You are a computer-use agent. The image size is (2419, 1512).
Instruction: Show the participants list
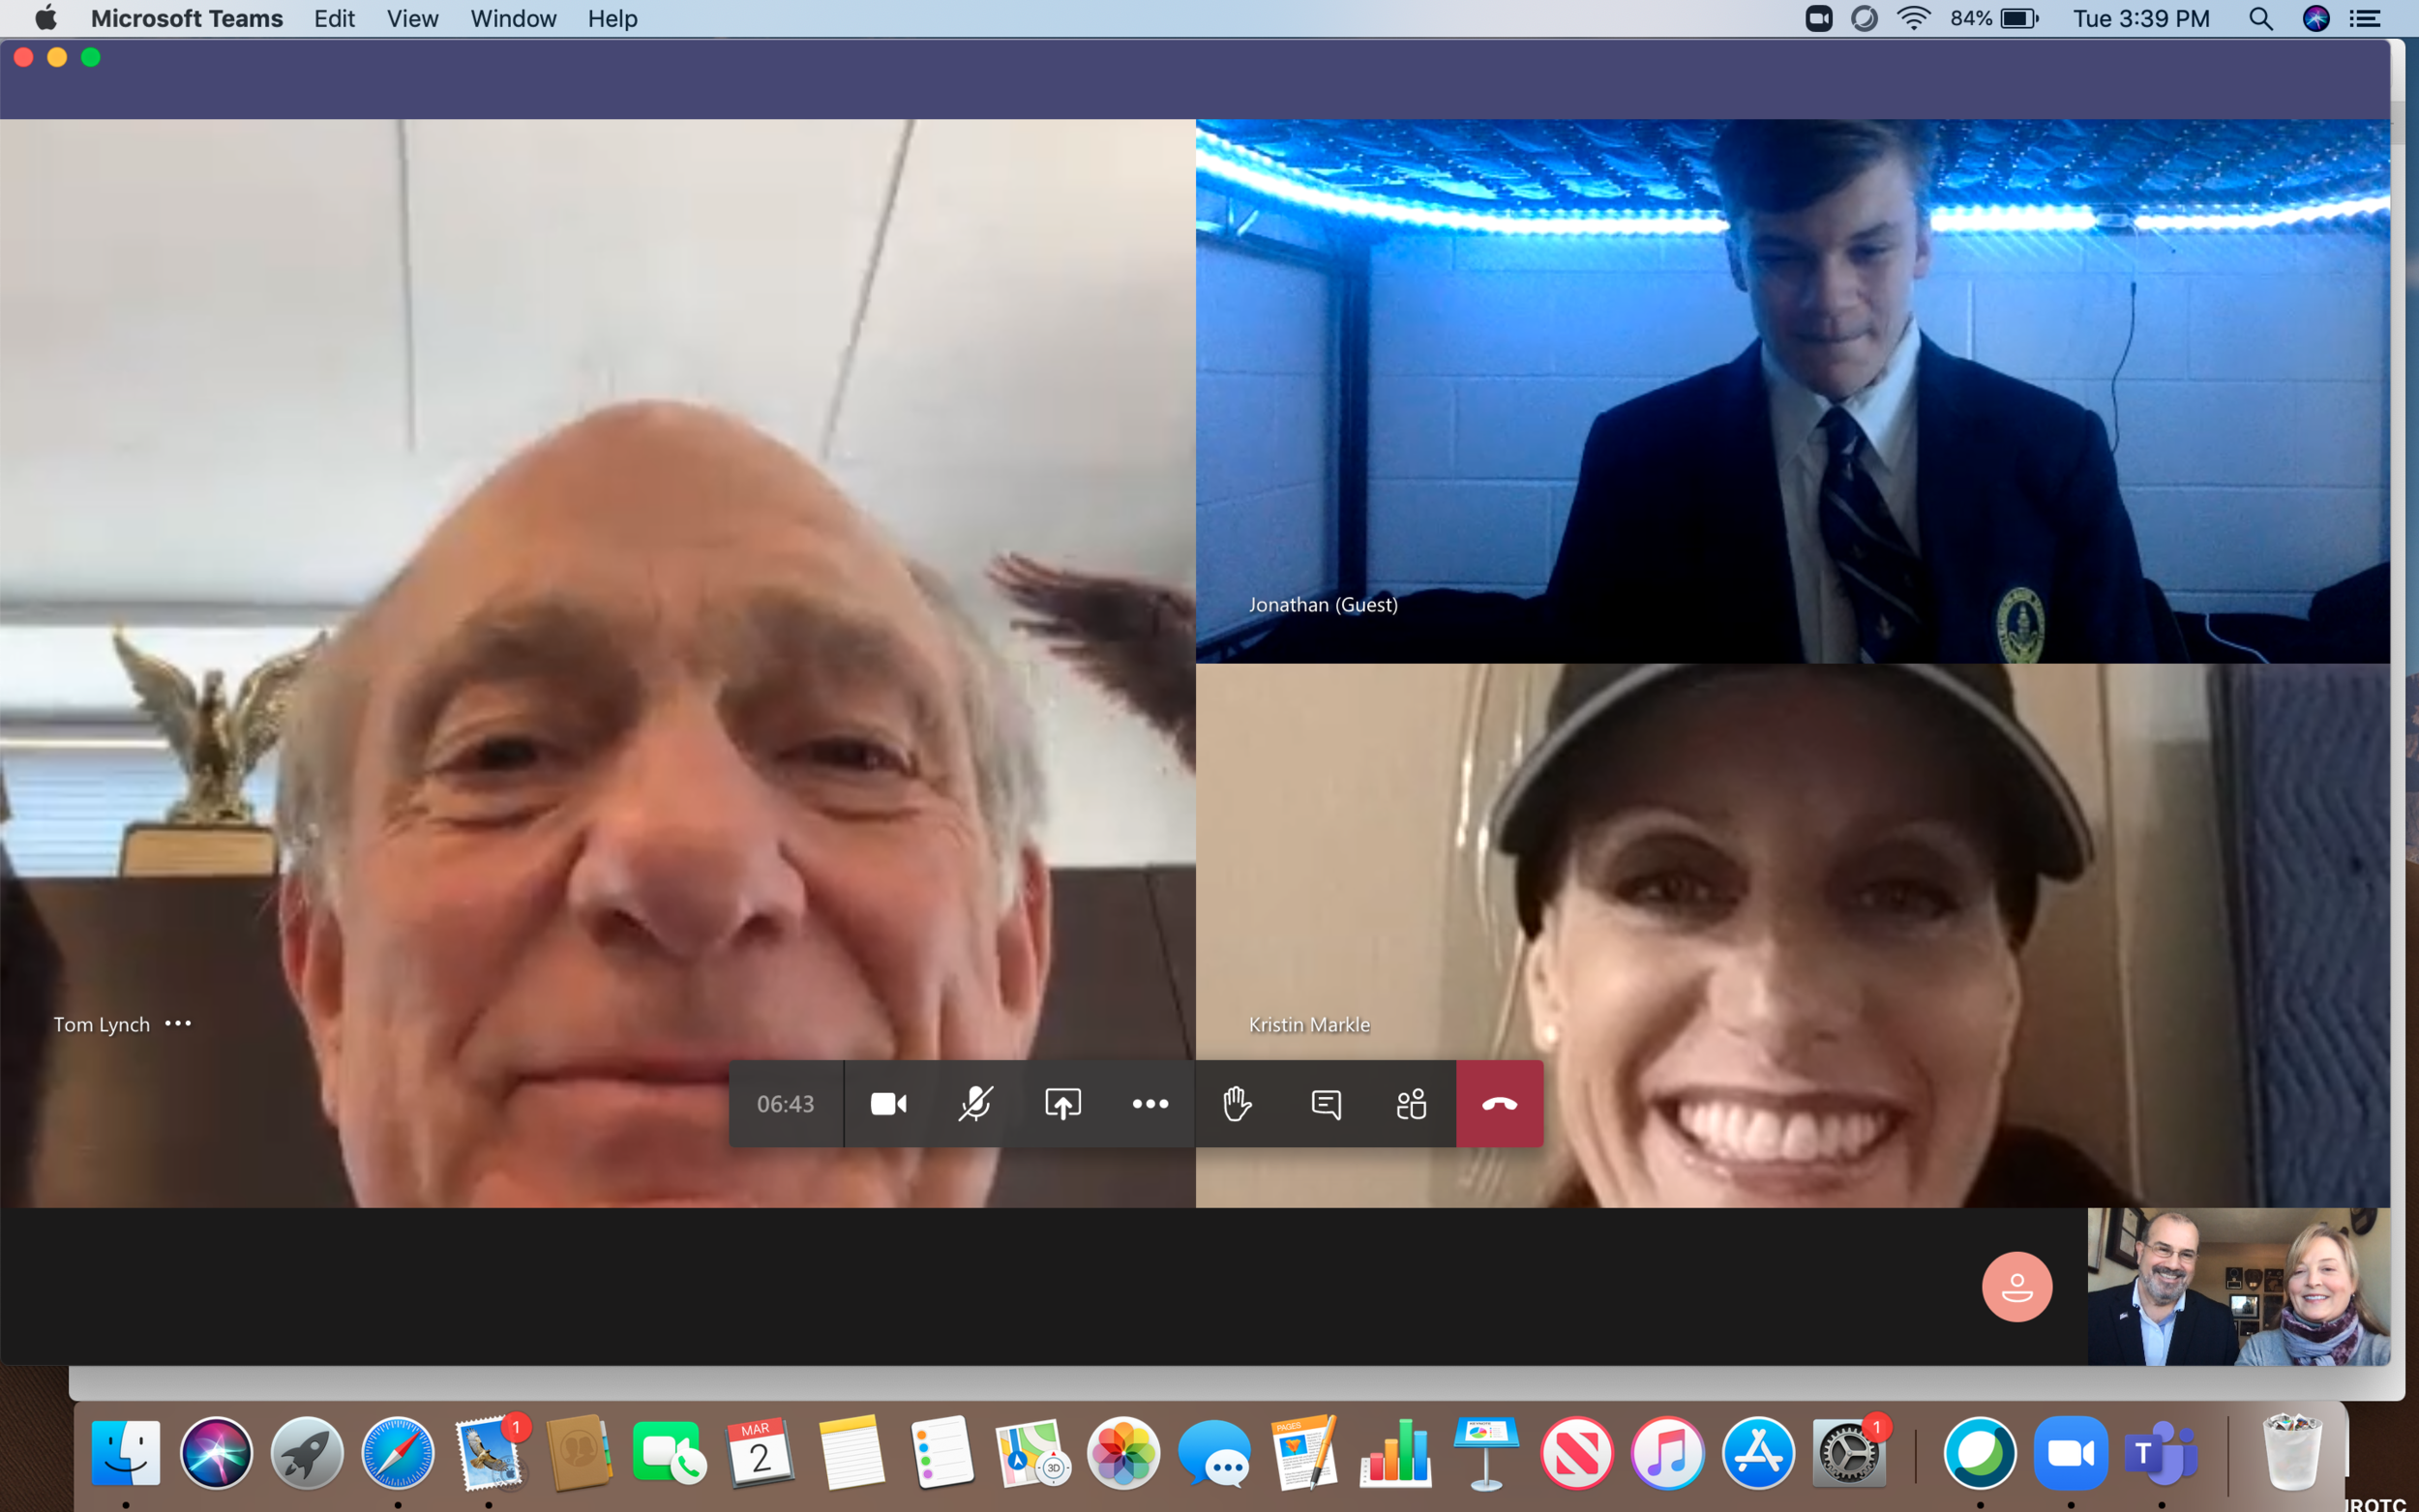click(x=1411, y=1104)
